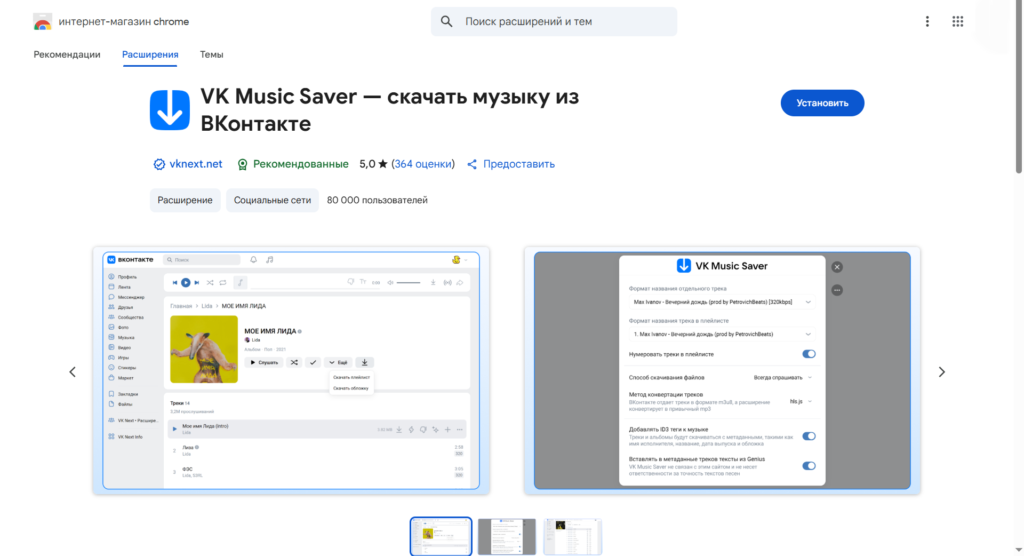1024x556 pixels.
Task: Toggle Добавлять ID3 теги к музыке switch
Action: tap(808, 436)
